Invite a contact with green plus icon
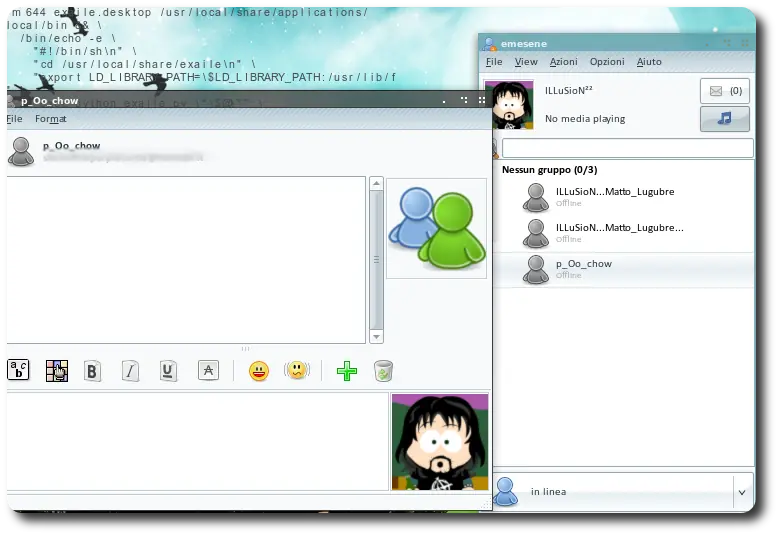Viewport: 779px width, 536px height. pos(347,371)
